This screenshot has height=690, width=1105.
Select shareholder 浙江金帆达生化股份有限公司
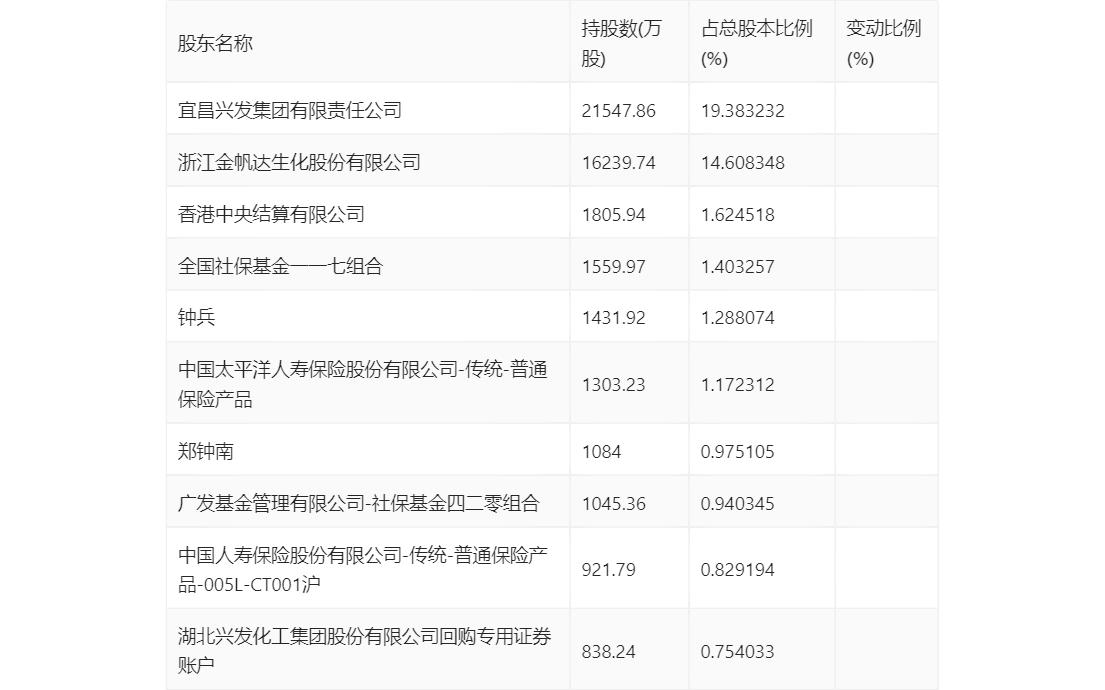pos(299,162)
